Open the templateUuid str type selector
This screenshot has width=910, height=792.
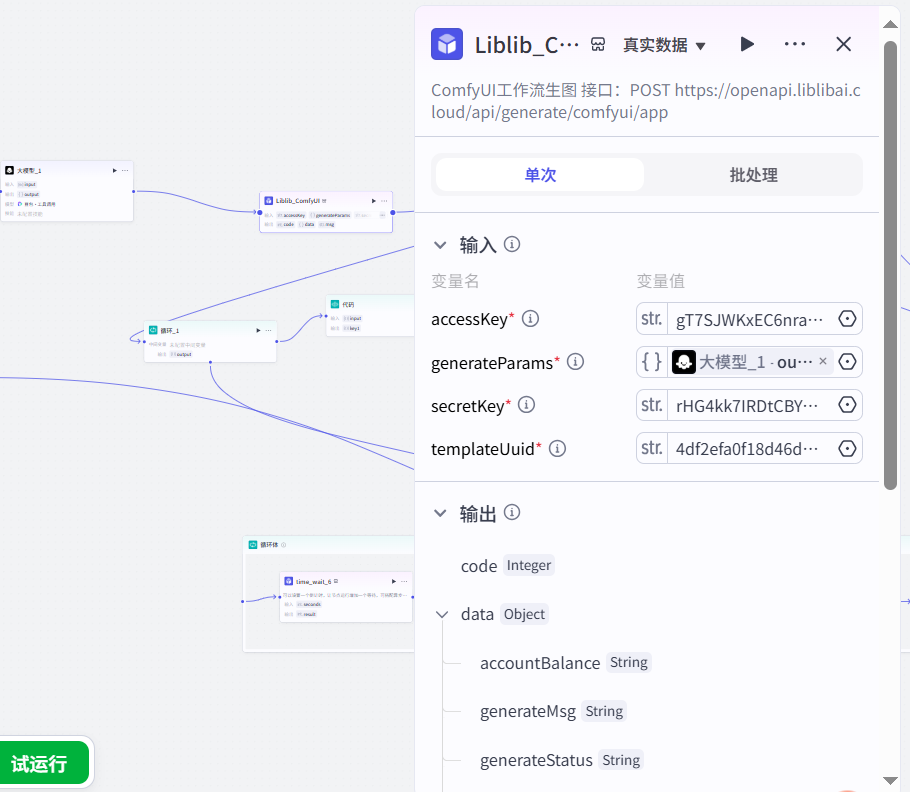(651, 449)
